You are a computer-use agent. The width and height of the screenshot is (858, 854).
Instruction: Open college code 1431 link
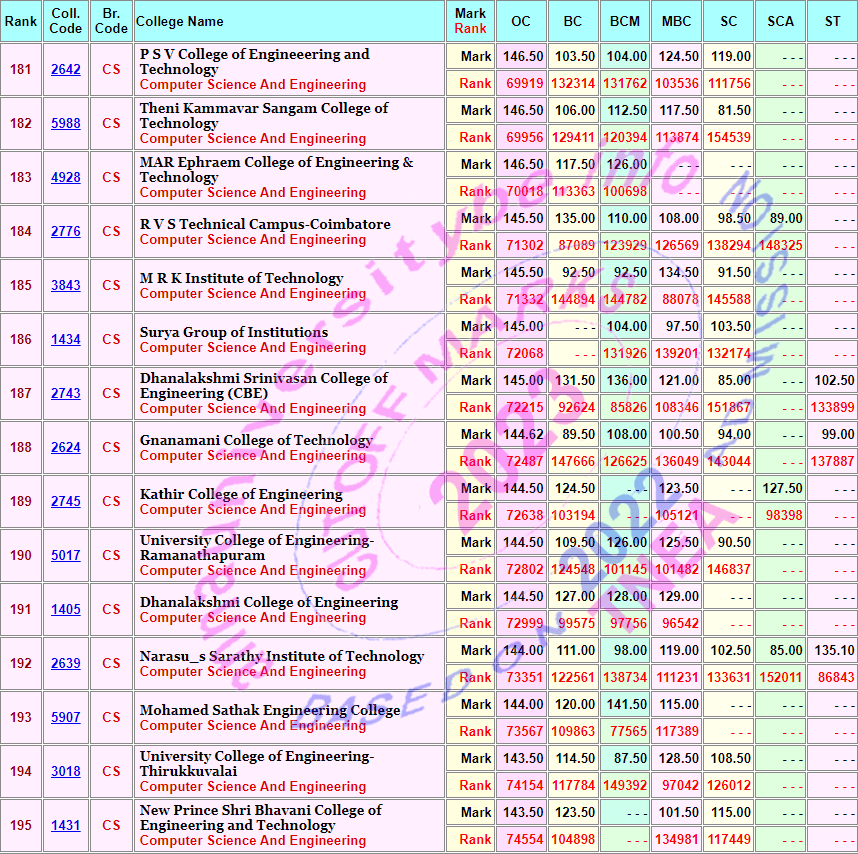[x=66, y=826]
